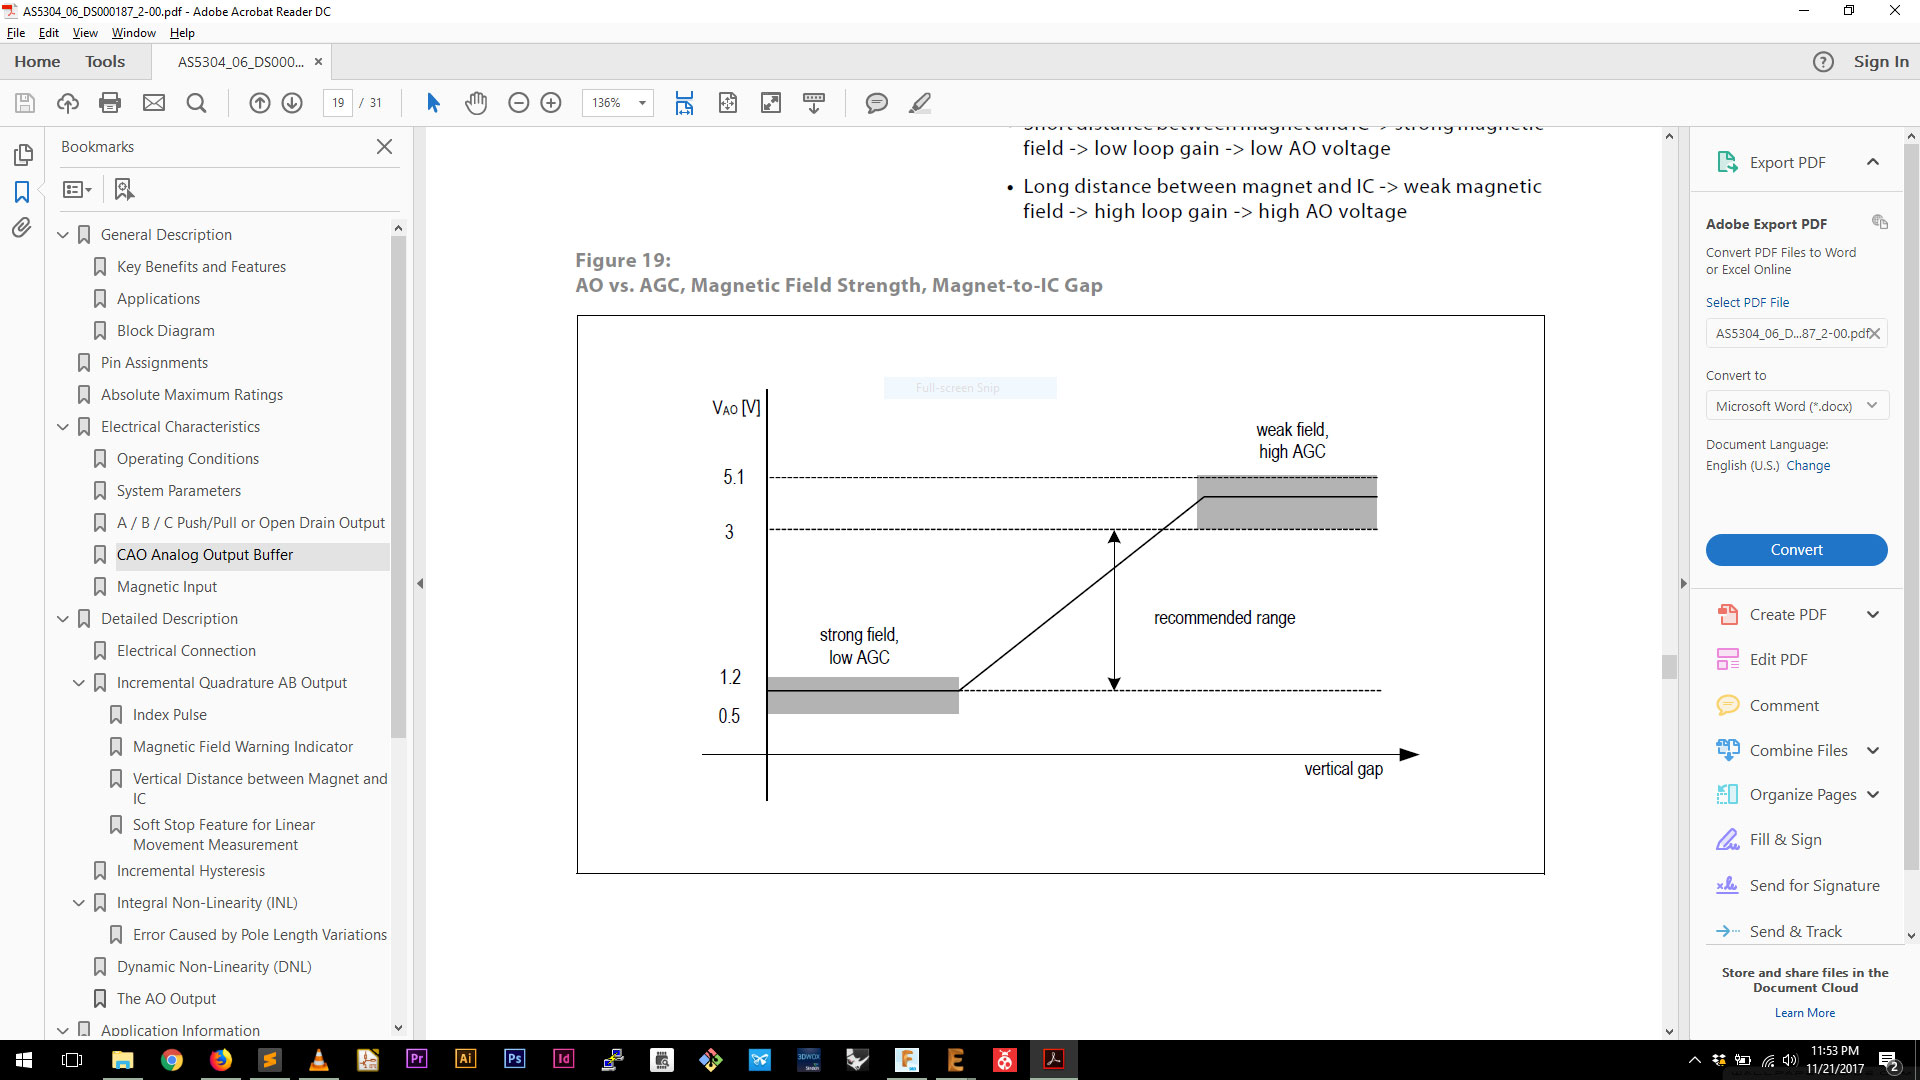Open the File menu
1920x1080 pixels.
coord(16,33)
